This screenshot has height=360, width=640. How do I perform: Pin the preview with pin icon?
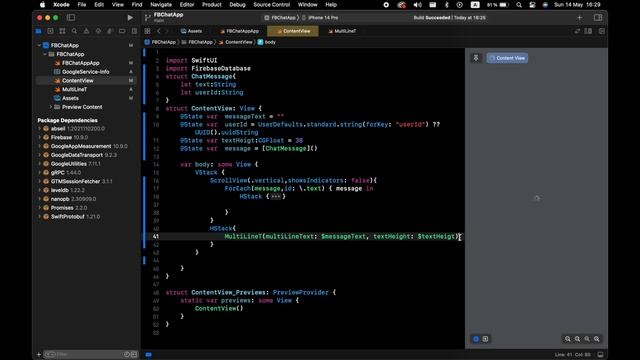476,58
